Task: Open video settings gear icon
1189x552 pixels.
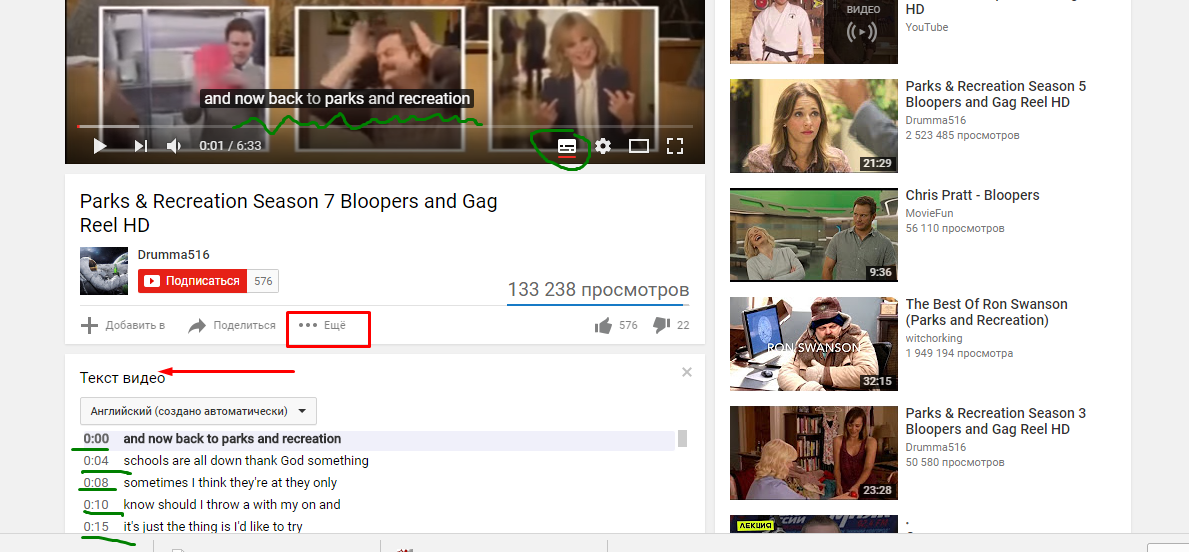Action: [603, 146]
